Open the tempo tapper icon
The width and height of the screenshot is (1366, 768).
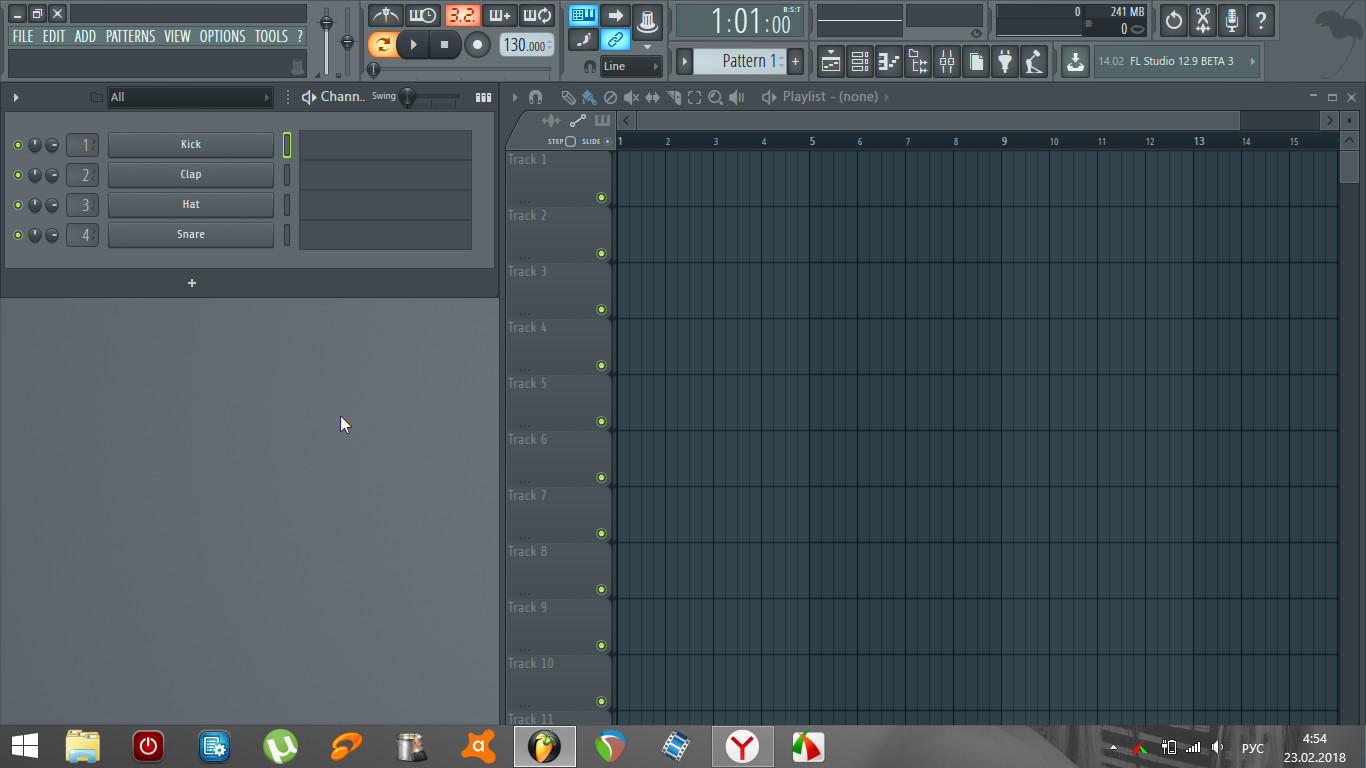pos(1034,61)
